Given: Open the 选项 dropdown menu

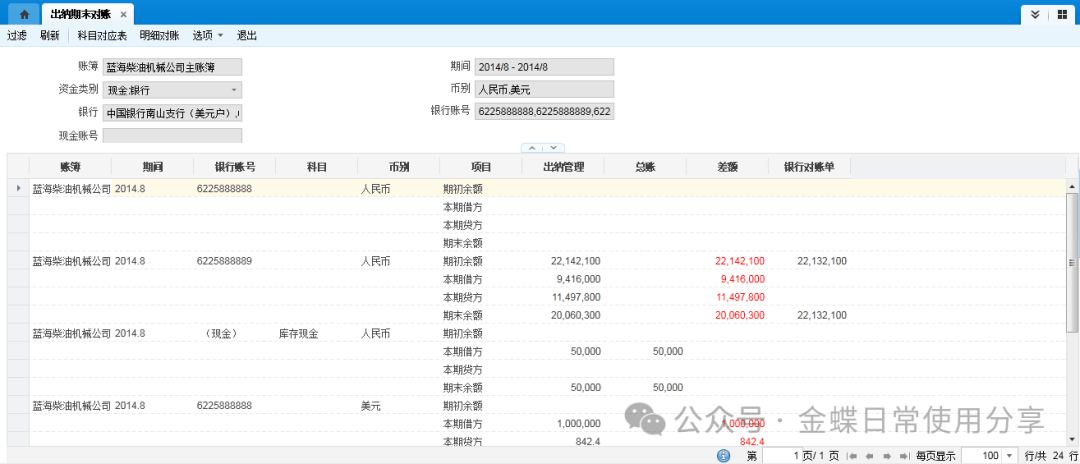Looking at the screenshot, I should pos(207,36).
